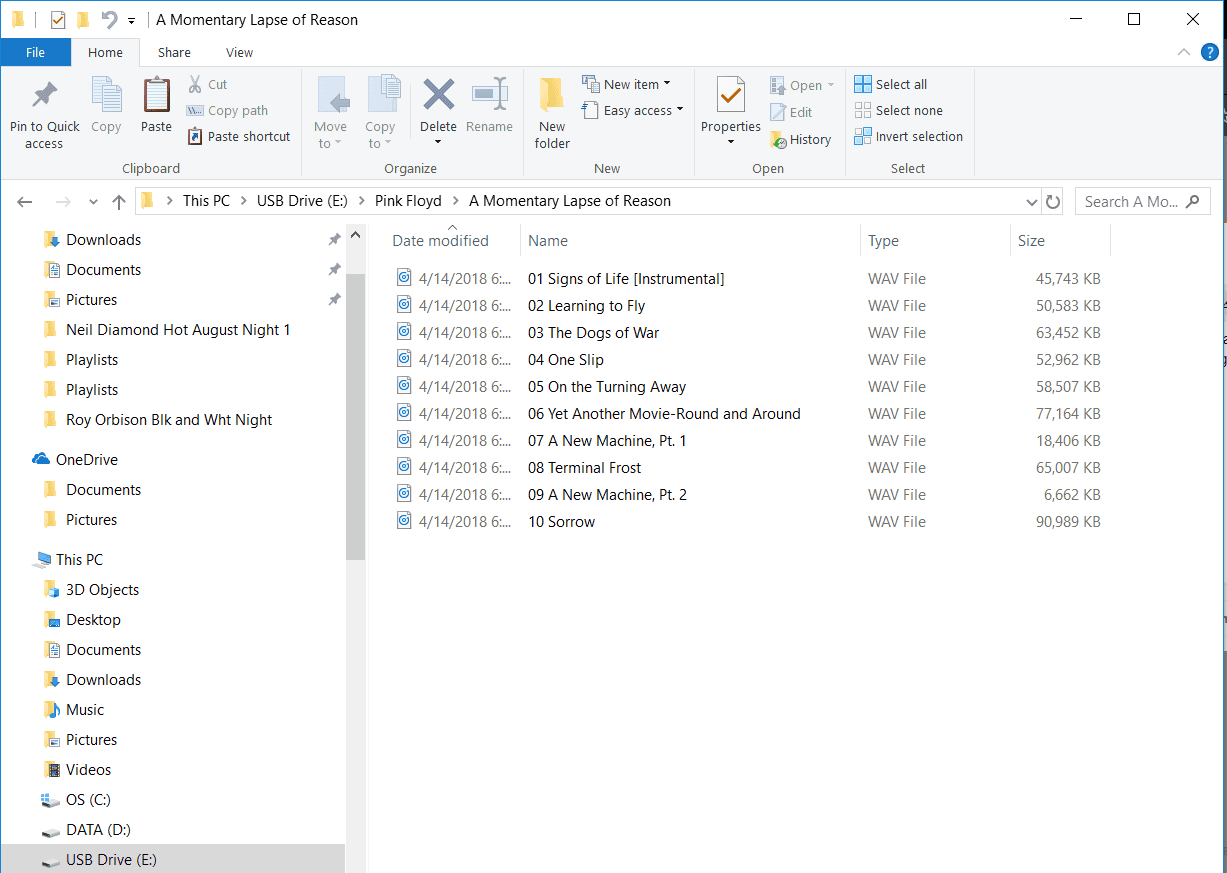
Task: Click Invert selection in the ribbon
Action: click(909, 136)
